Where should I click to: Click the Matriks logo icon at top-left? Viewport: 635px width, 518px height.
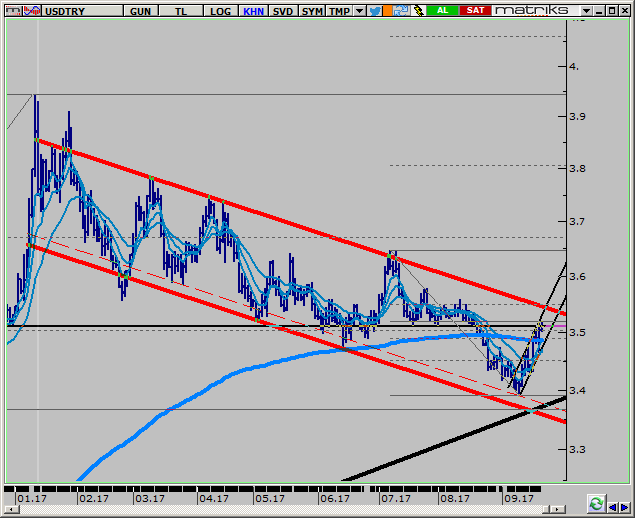(13, 11)
